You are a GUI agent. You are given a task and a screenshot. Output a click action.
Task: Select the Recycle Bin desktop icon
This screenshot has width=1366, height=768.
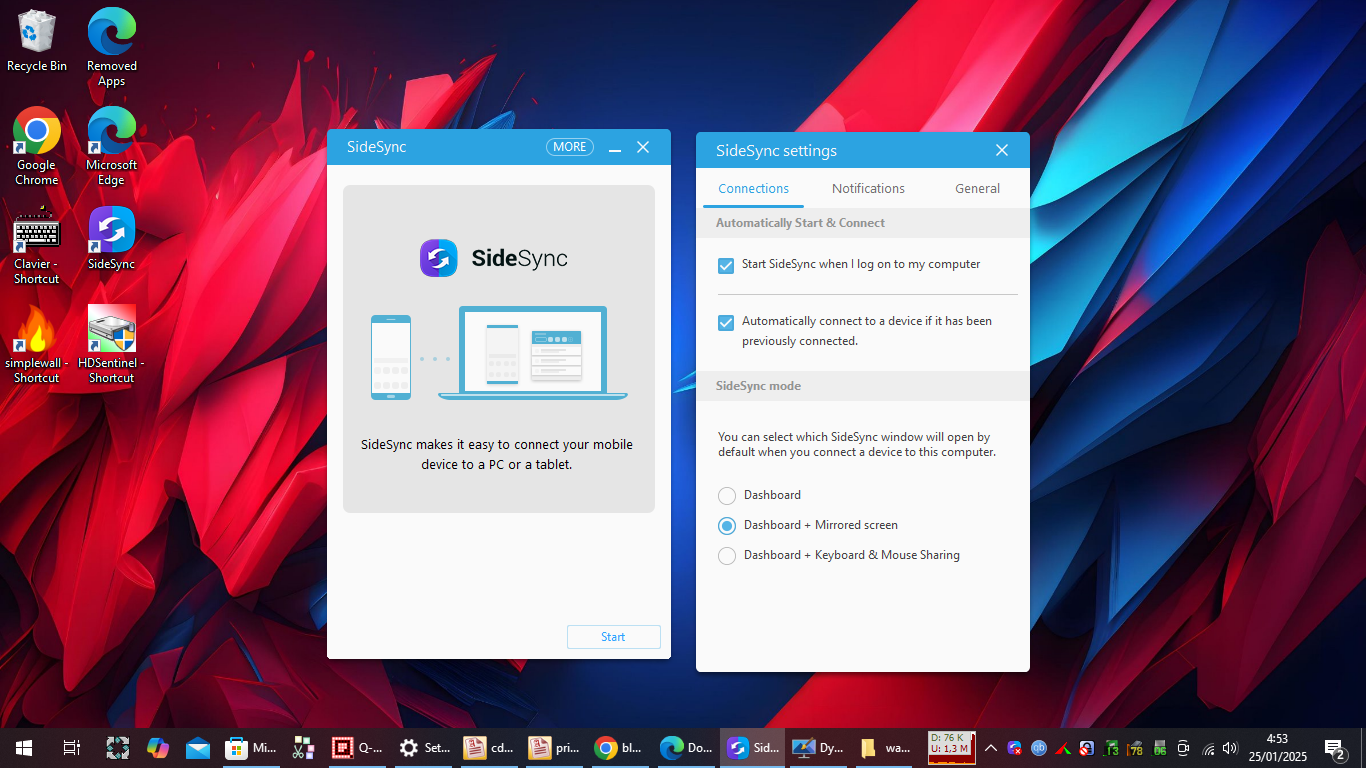[37, 41]
